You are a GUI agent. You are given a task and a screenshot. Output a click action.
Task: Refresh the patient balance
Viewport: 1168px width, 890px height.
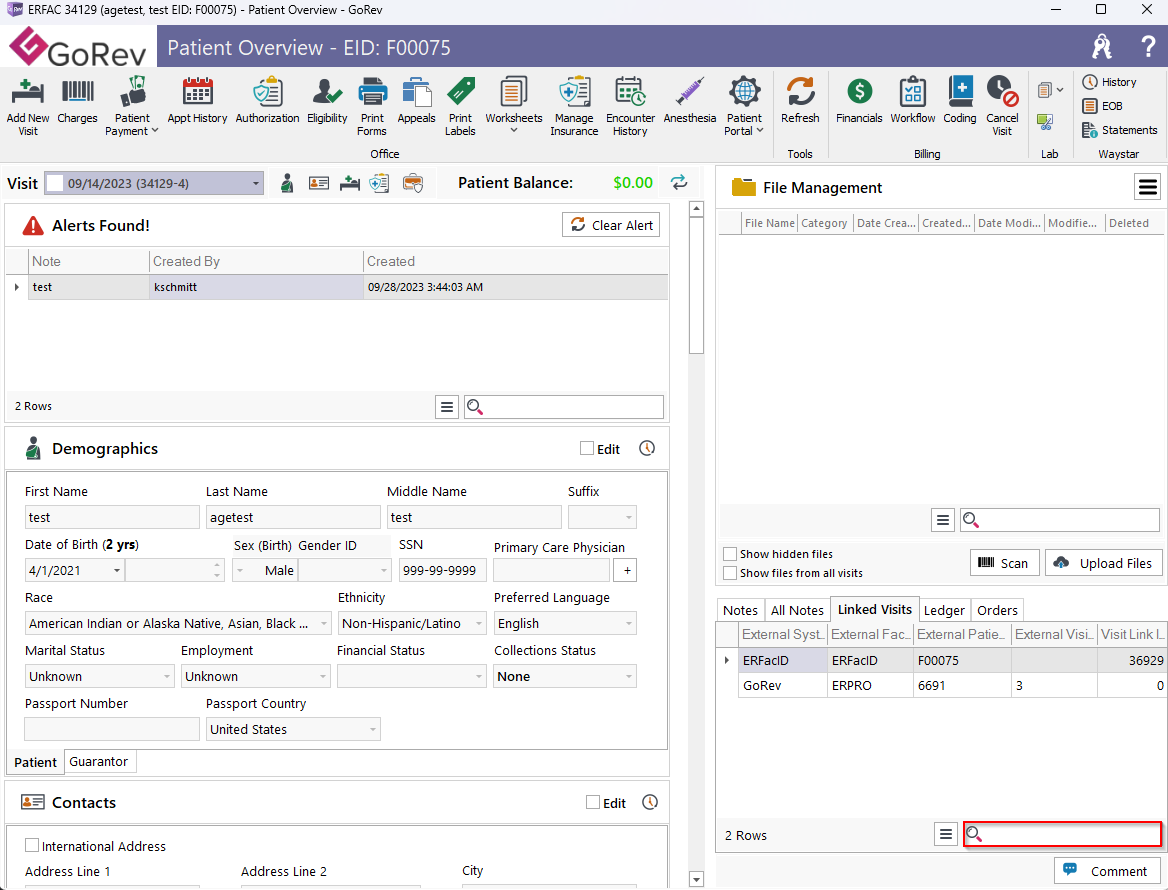click(x=679, y=182)
